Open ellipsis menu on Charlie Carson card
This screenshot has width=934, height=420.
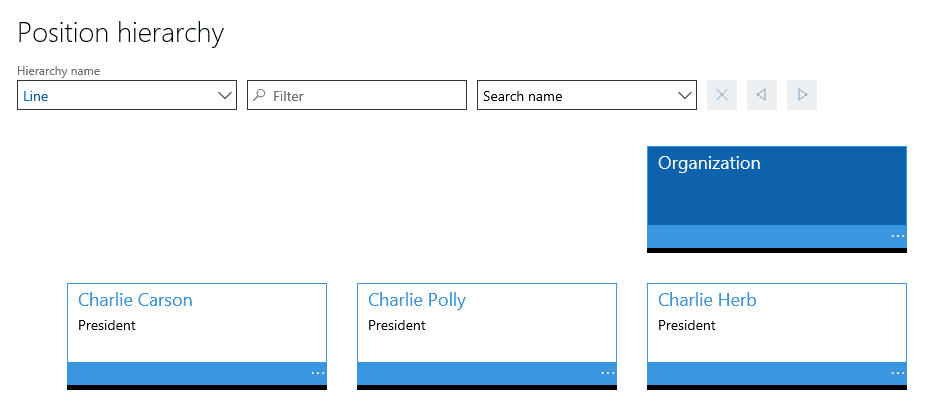click(x=317, y=374)
